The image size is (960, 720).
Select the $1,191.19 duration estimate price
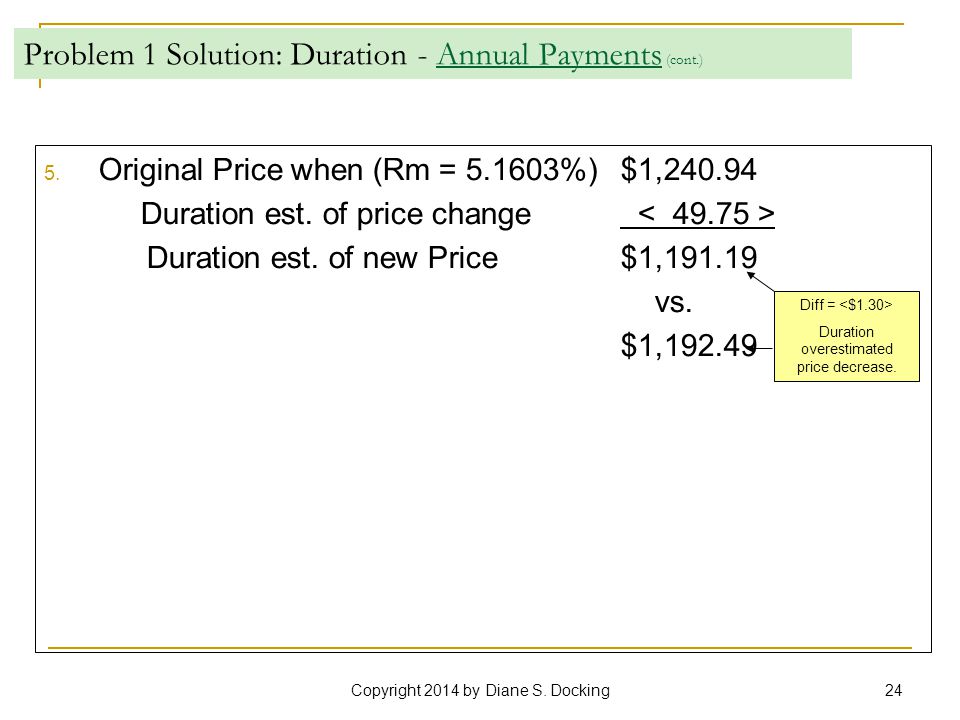point(689,258)
